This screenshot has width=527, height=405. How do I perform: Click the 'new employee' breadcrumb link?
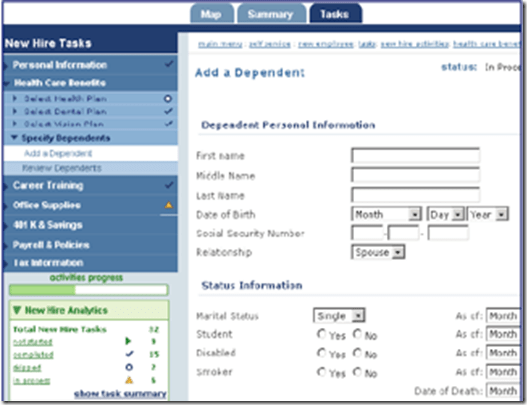326,44
